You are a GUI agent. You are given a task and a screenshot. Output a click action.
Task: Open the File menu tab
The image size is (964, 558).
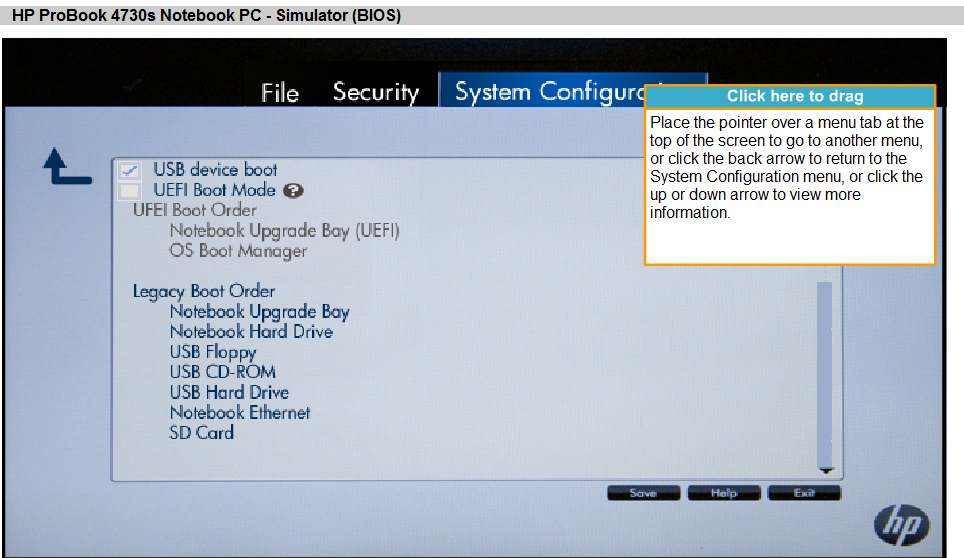click(280, 93)
